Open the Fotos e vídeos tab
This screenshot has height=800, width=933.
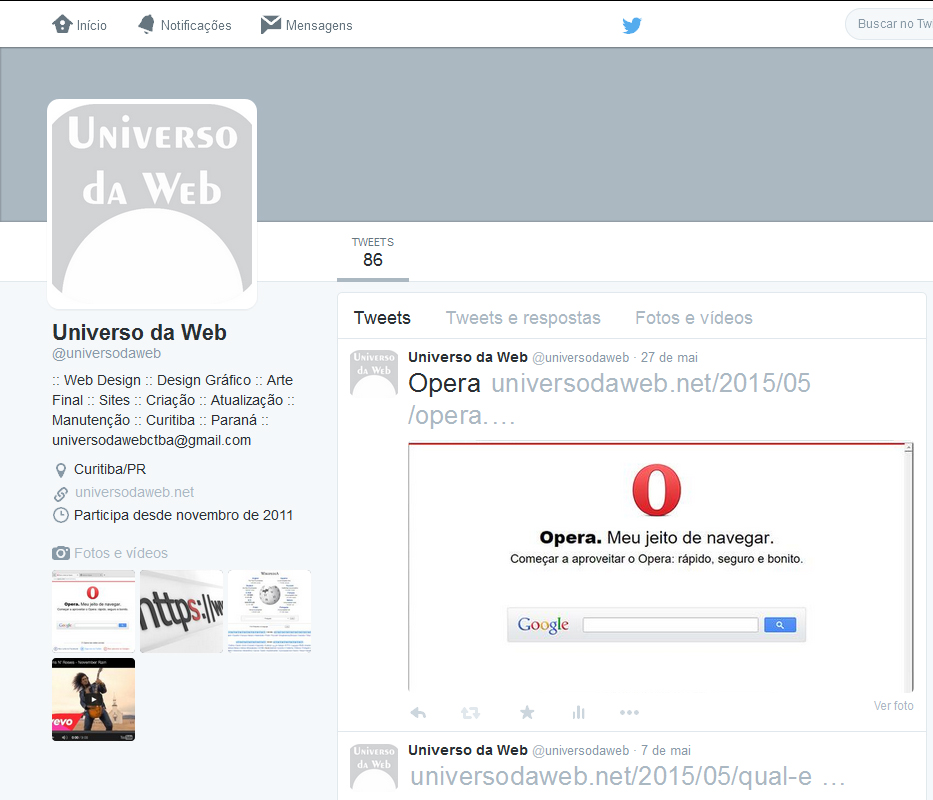(x=693, y=317)
